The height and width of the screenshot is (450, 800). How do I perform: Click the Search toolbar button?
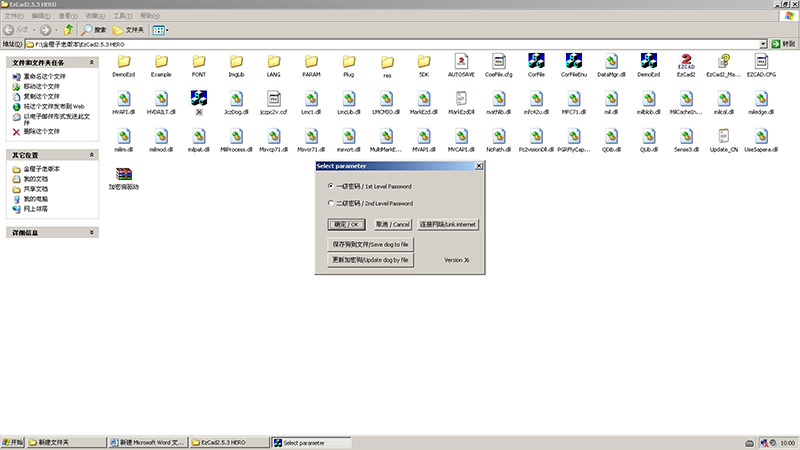94,30
